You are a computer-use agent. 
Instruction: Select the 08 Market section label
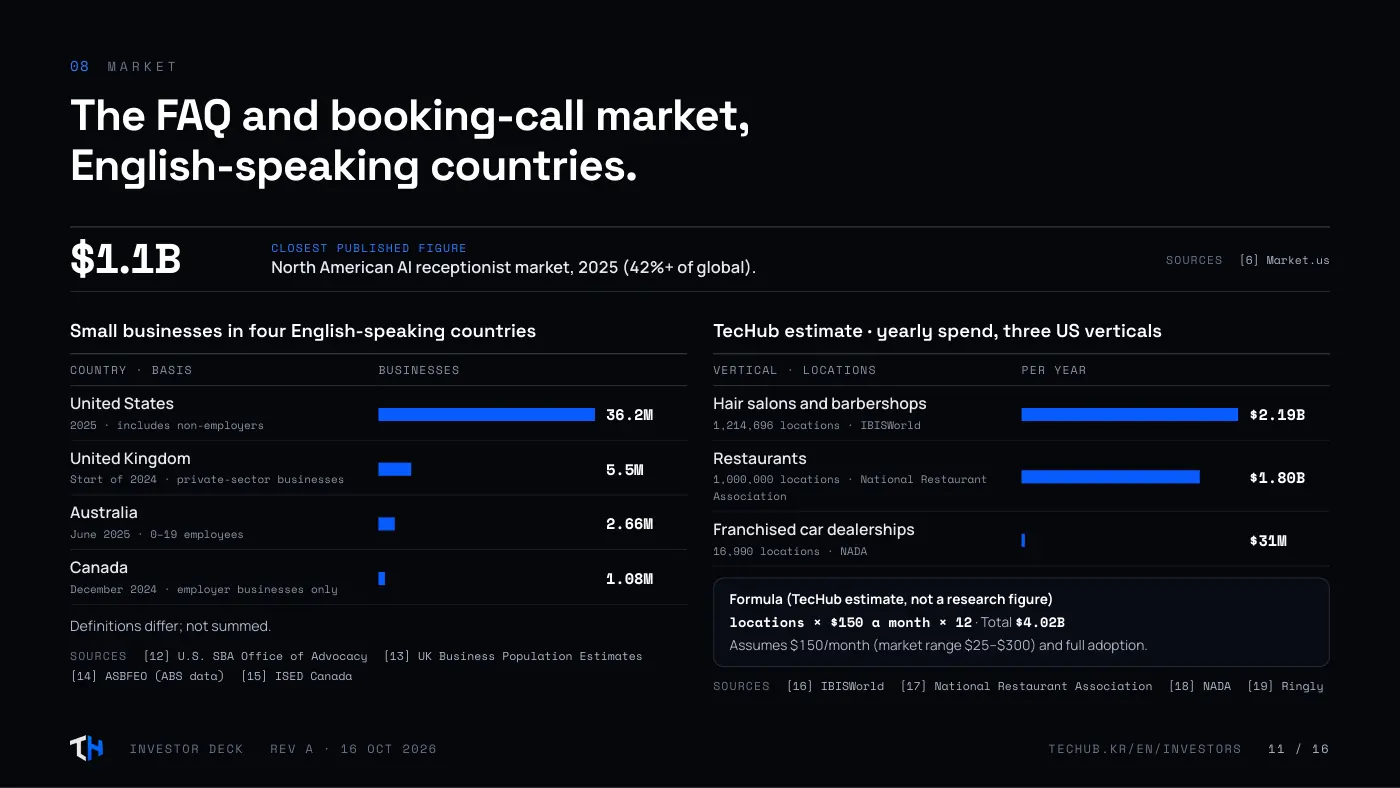pos(123,67)
